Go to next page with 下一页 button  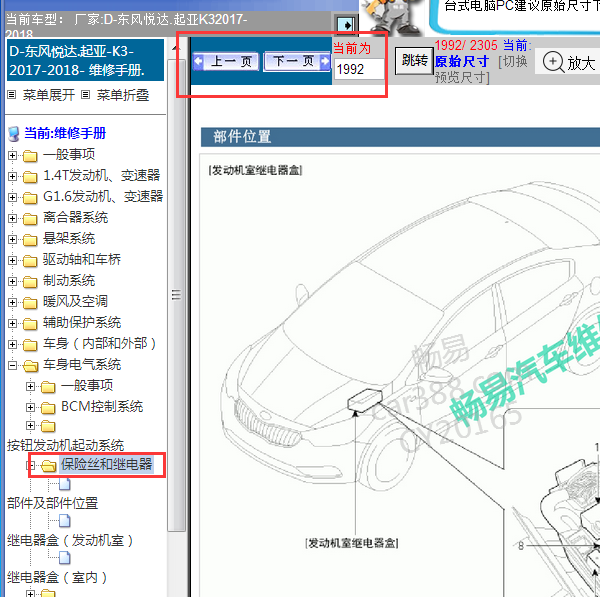point(297,61)
